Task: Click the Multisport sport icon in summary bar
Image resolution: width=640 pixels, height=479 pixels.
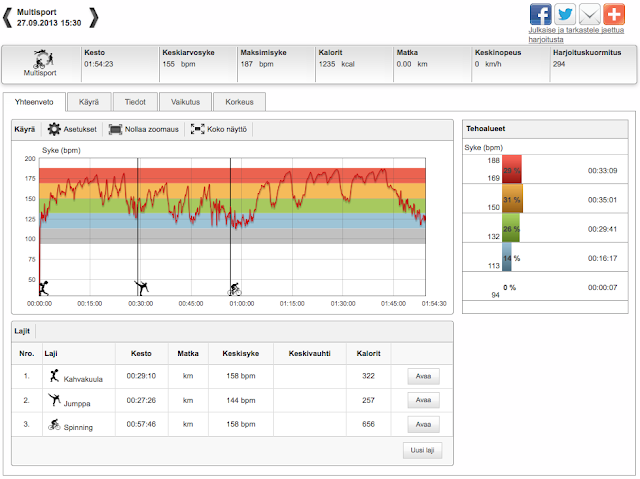Action: click(43, 59)
